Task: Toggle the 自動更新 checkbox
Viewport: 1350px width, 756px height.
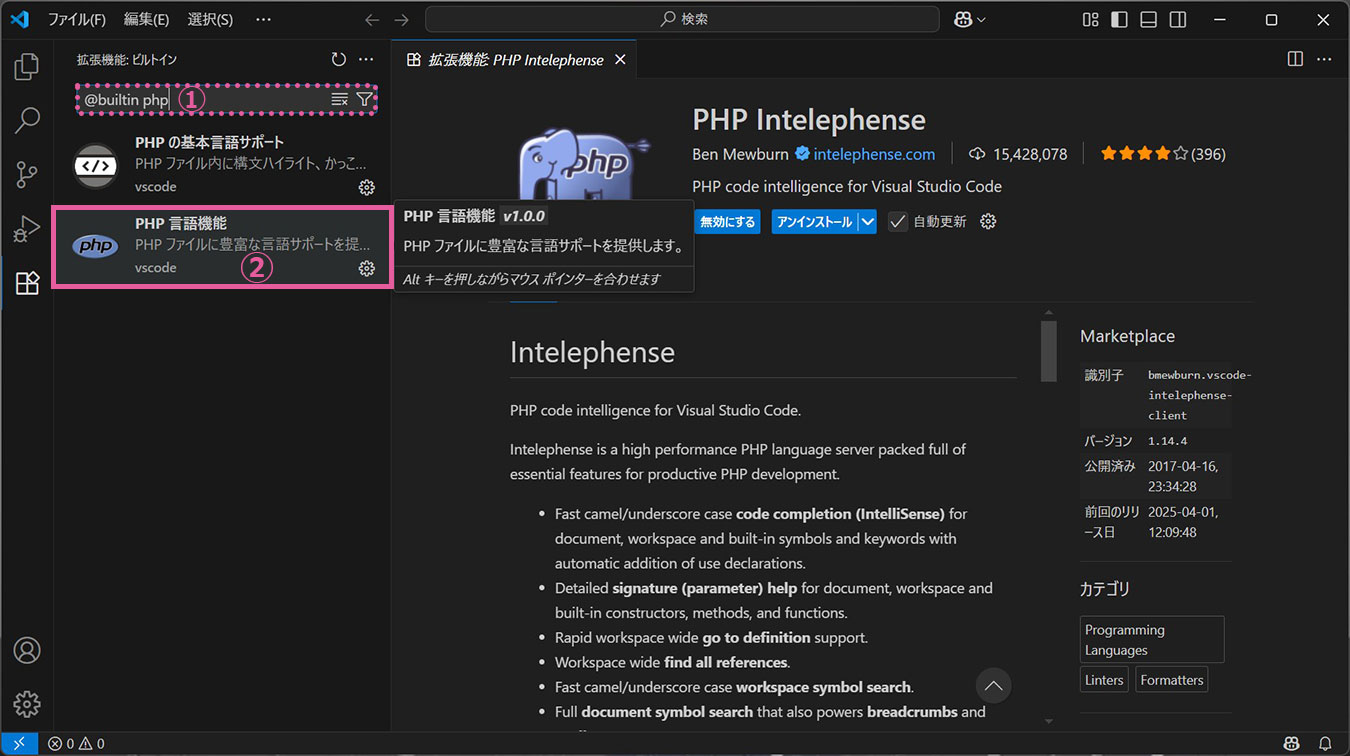Action: [x=898, y=221]
